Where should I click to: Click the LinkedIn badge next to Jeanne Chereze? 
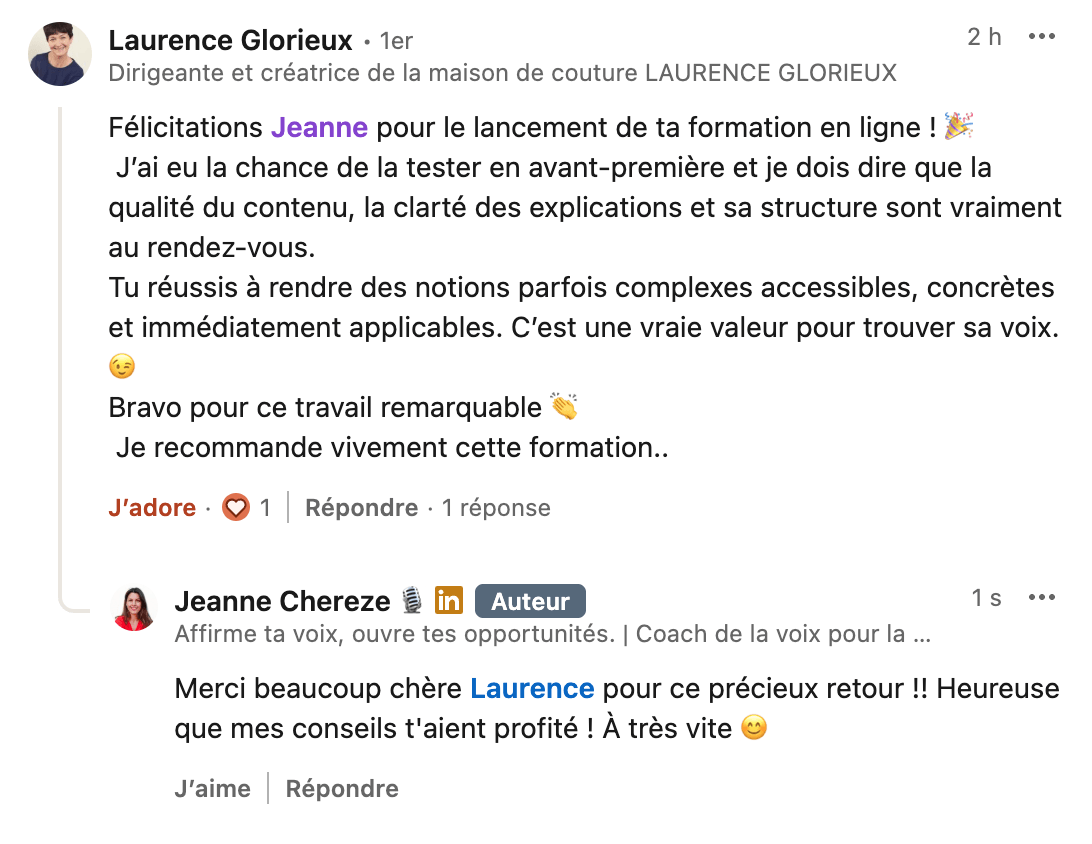[x=449, y=601]
